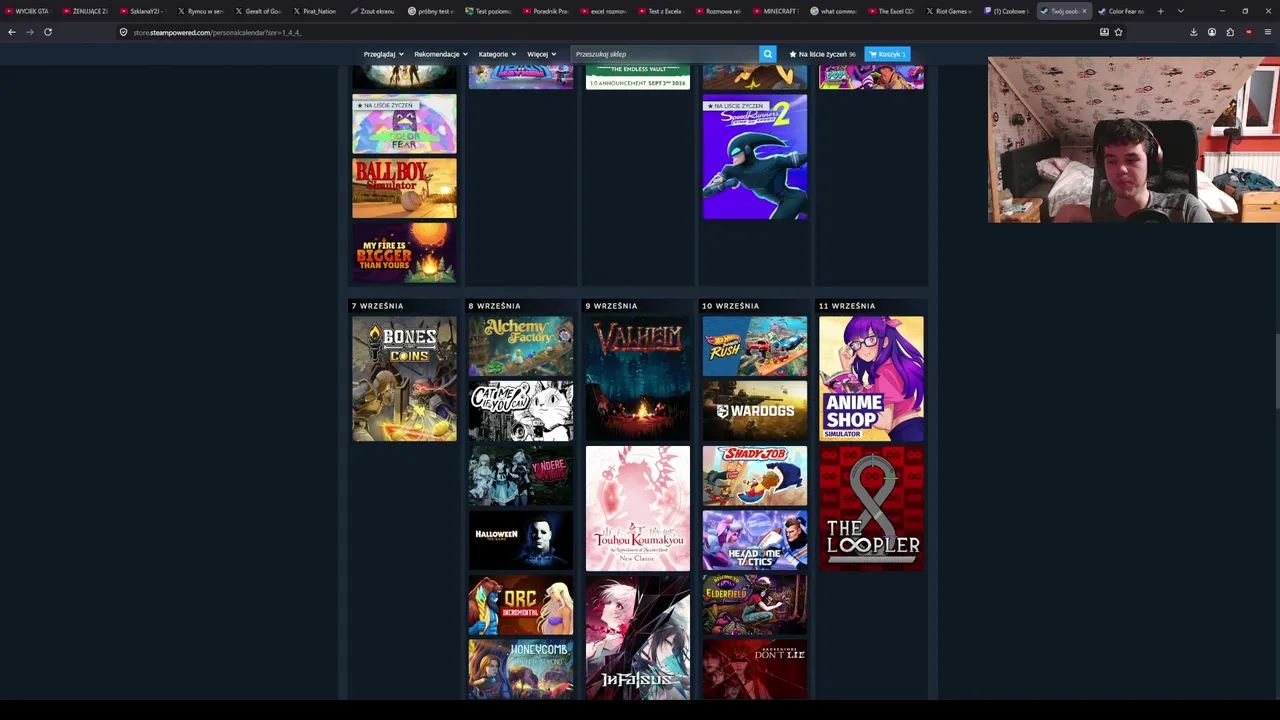Focus the Przeszukaj sklep search field
The height and width of the screenshot is (720, 1280).
664,54
